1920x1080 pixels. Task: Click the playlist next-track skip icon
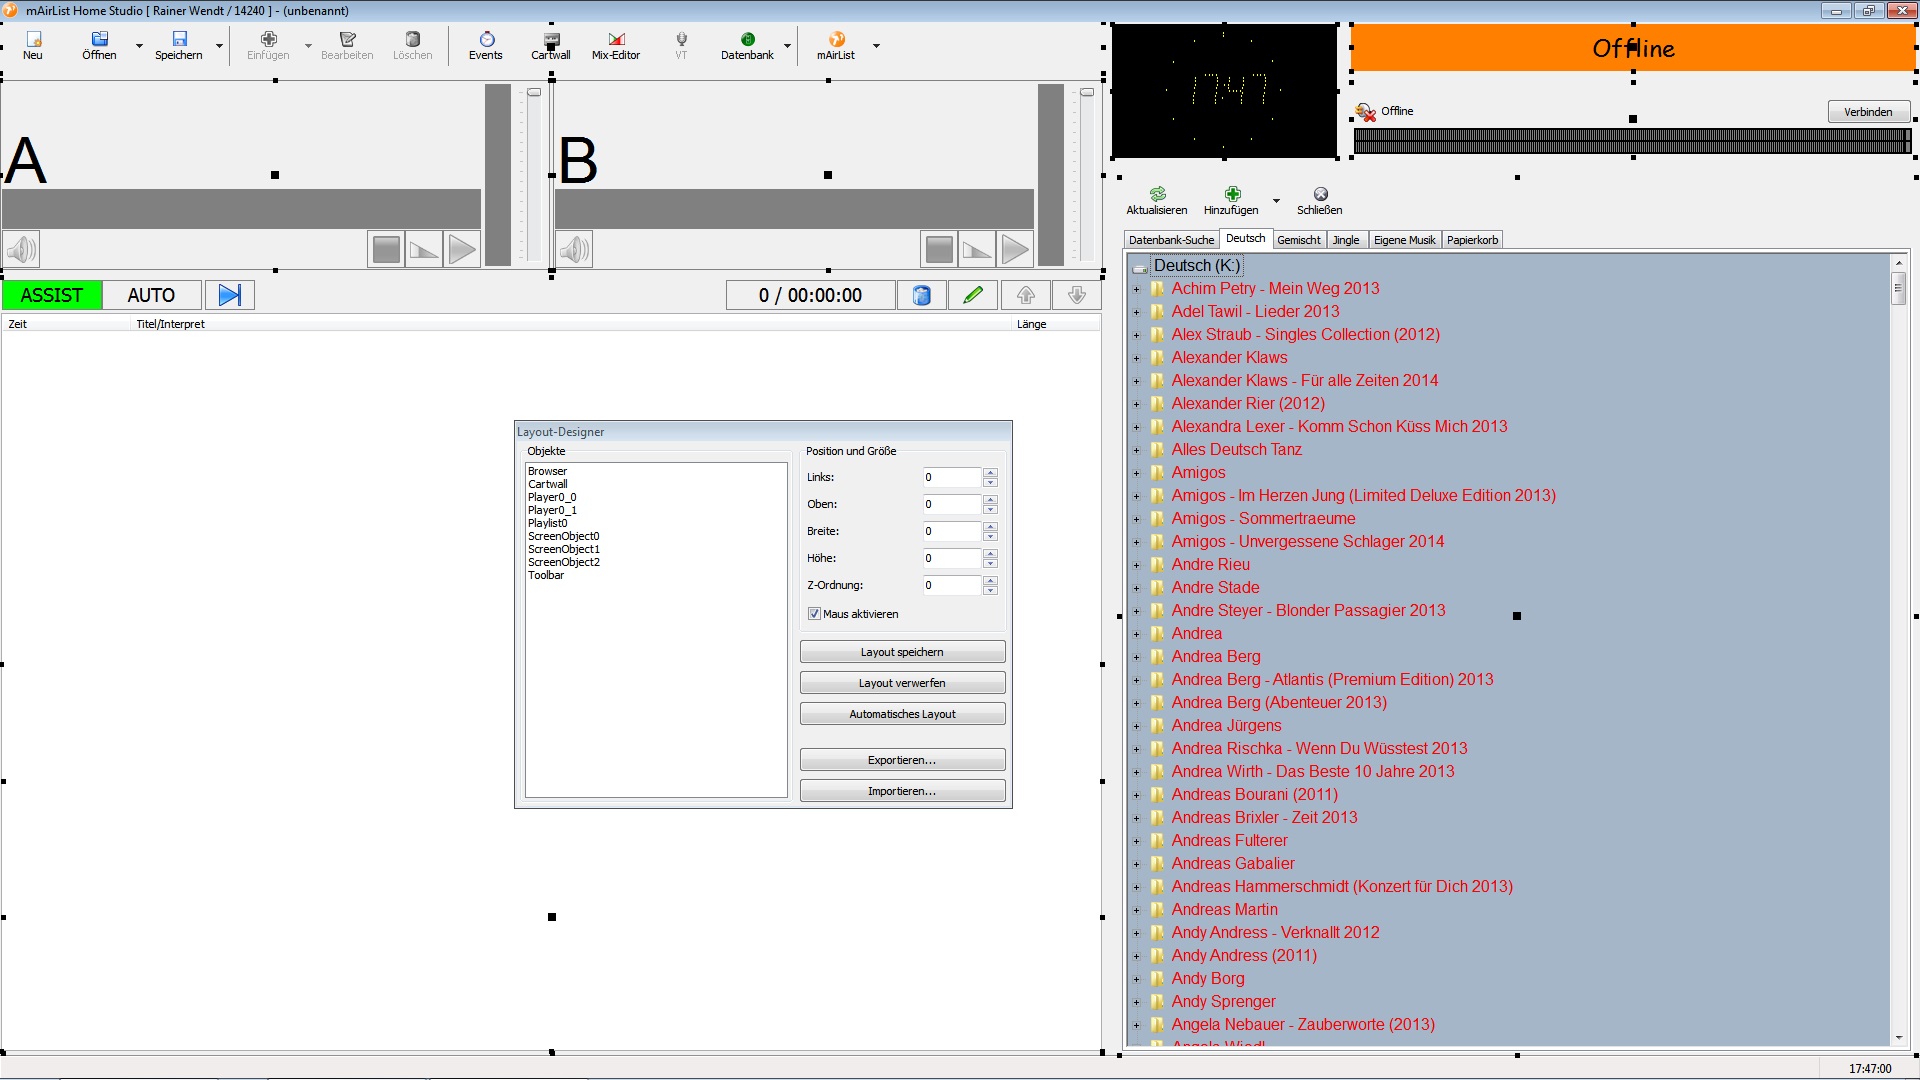[x=230, y=295]
